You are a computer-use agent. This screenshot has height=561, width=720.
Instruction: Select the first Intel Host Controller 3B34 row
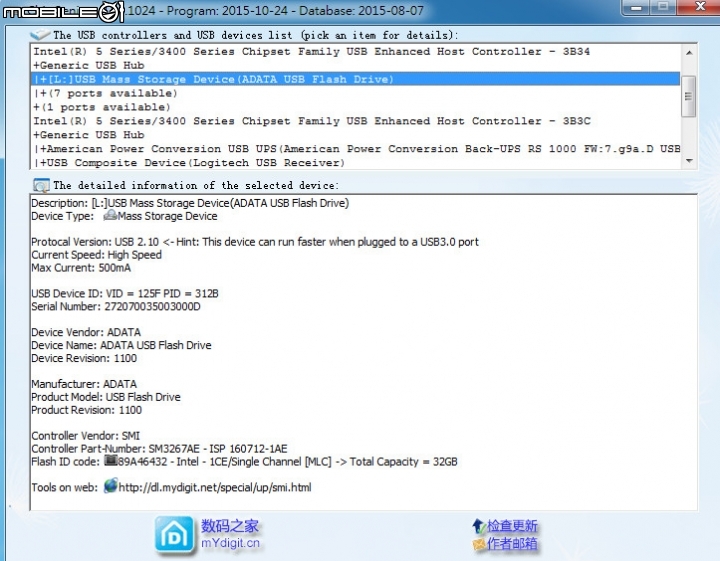(355, 51)
